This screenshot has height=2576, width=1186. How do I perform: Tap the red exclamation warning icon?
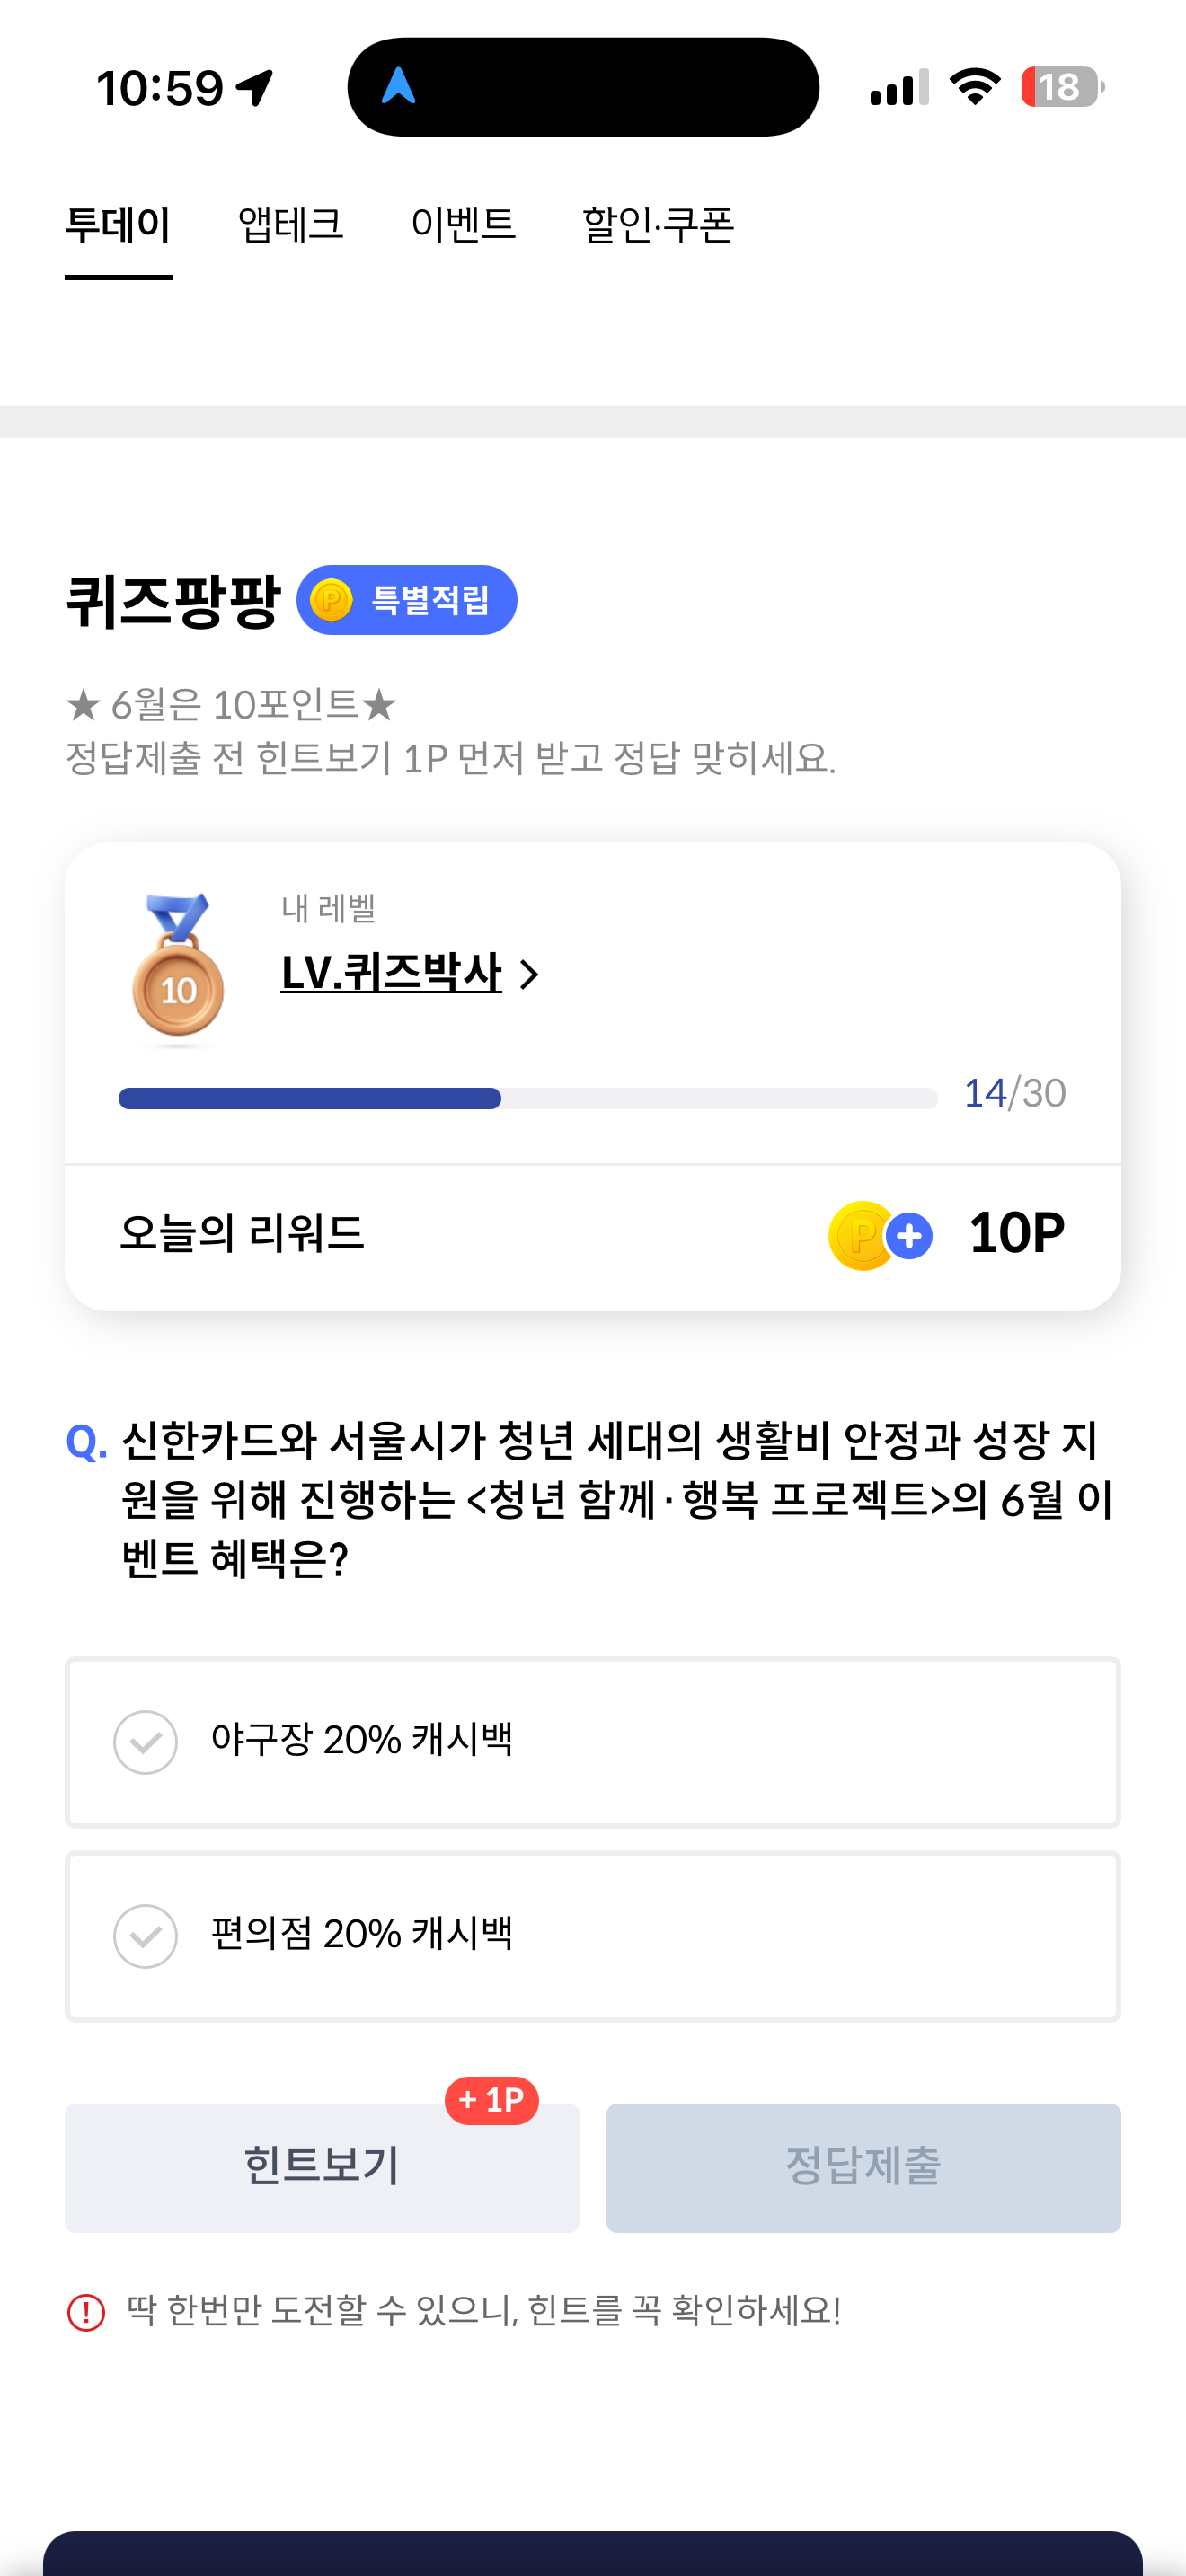click(86, 2311)
